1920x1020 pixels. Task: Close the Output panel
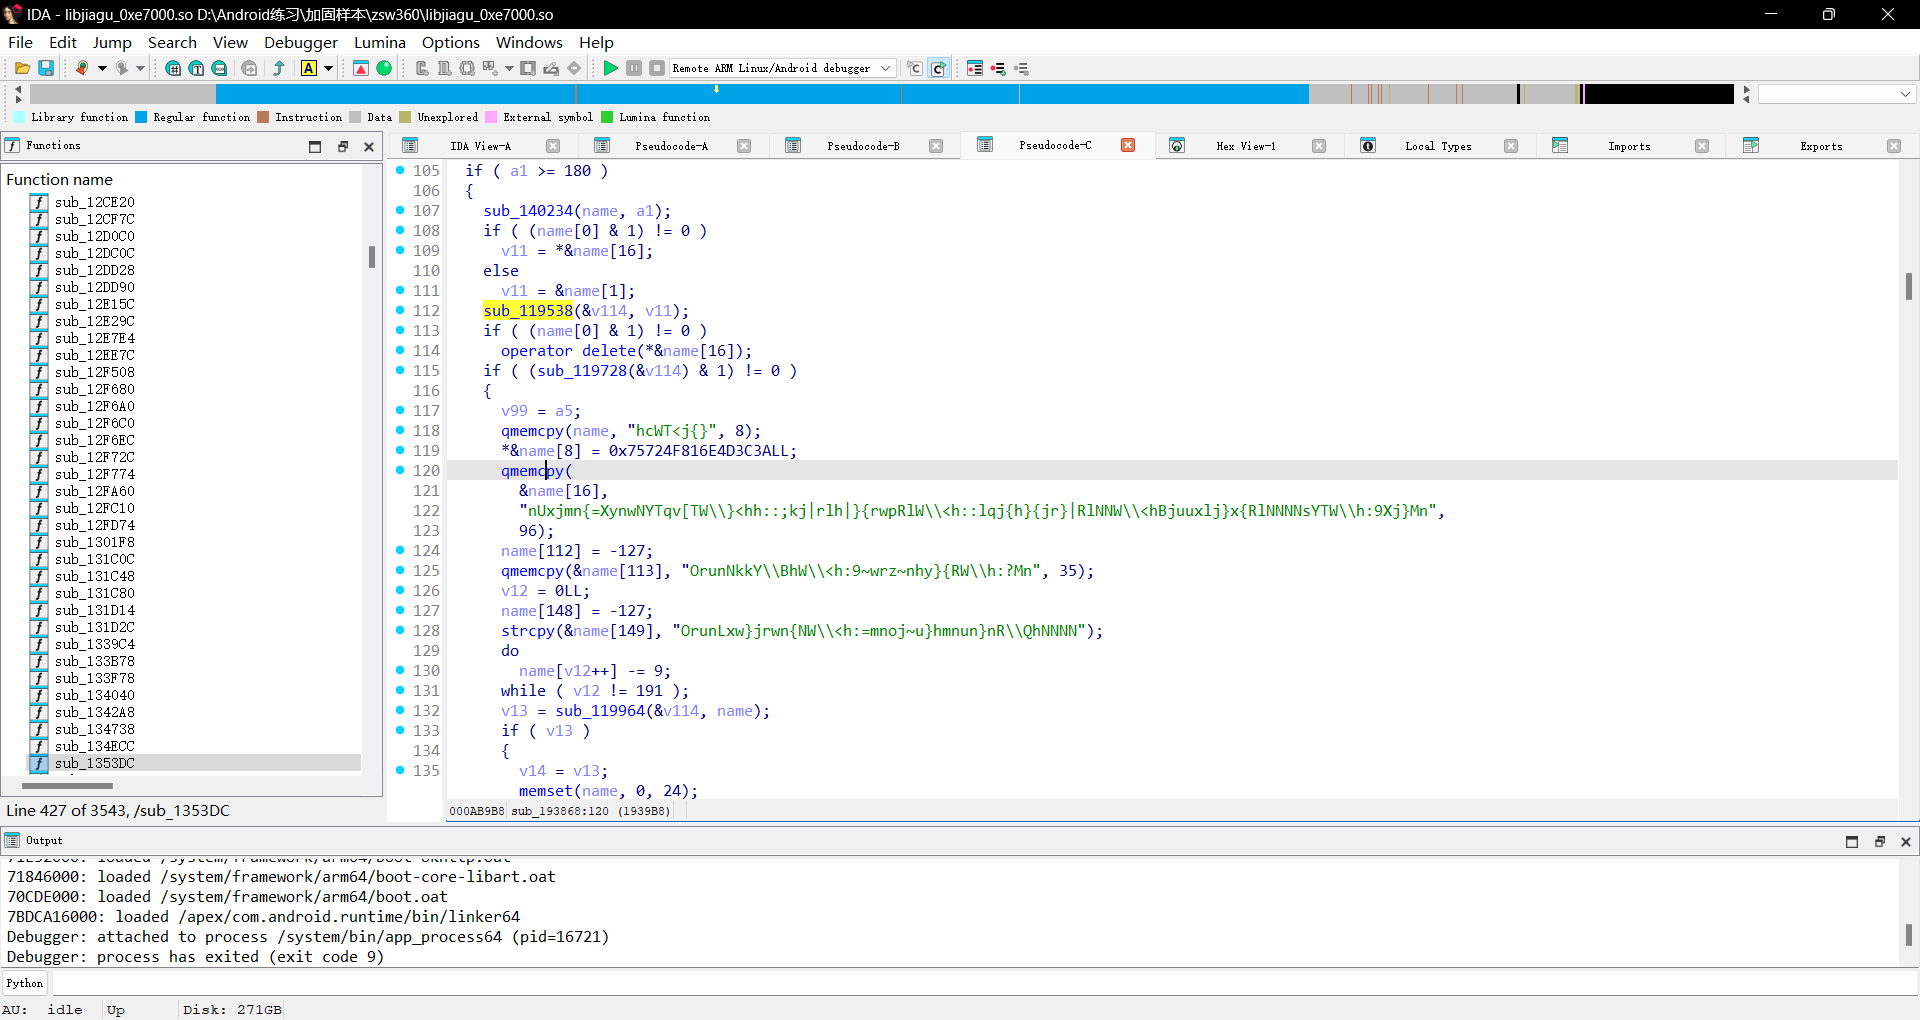(x=1906, y=842)
